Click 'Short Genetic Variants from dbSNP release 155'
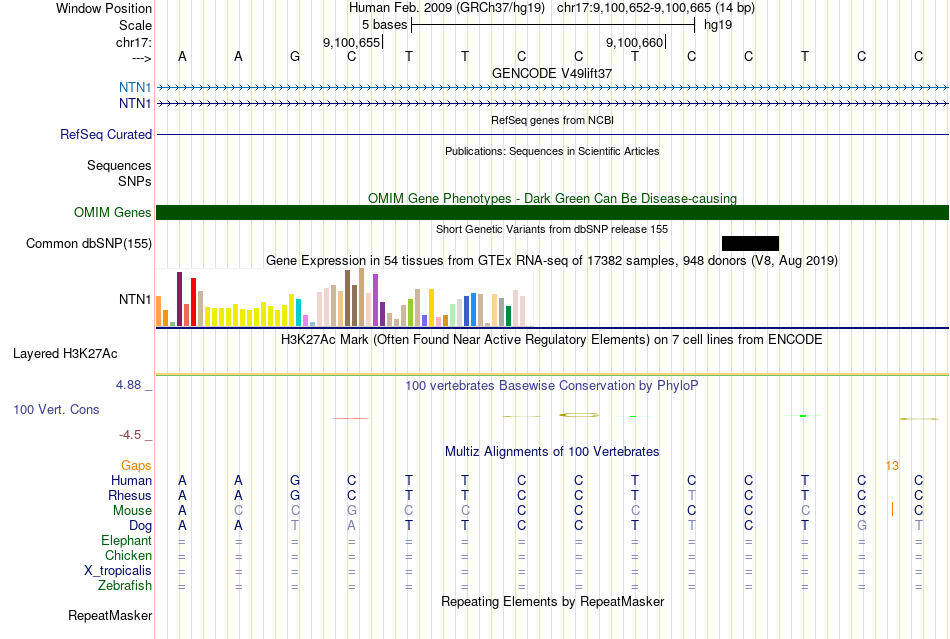The height and width of the screenshot is (639, 950). tap(552, 229)
